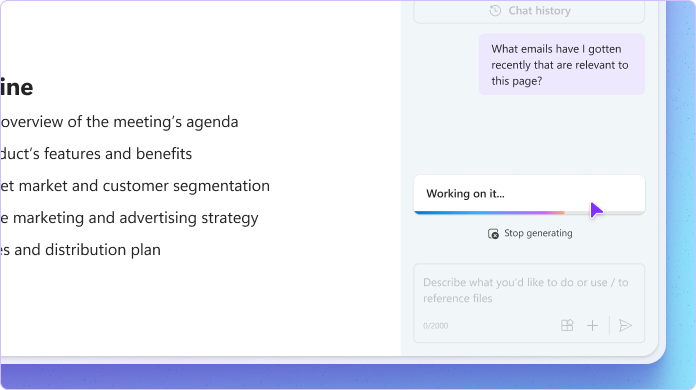Click the send arrow icon
The image size is (696, 390).
pyautogui.click(x=625, y=326)
